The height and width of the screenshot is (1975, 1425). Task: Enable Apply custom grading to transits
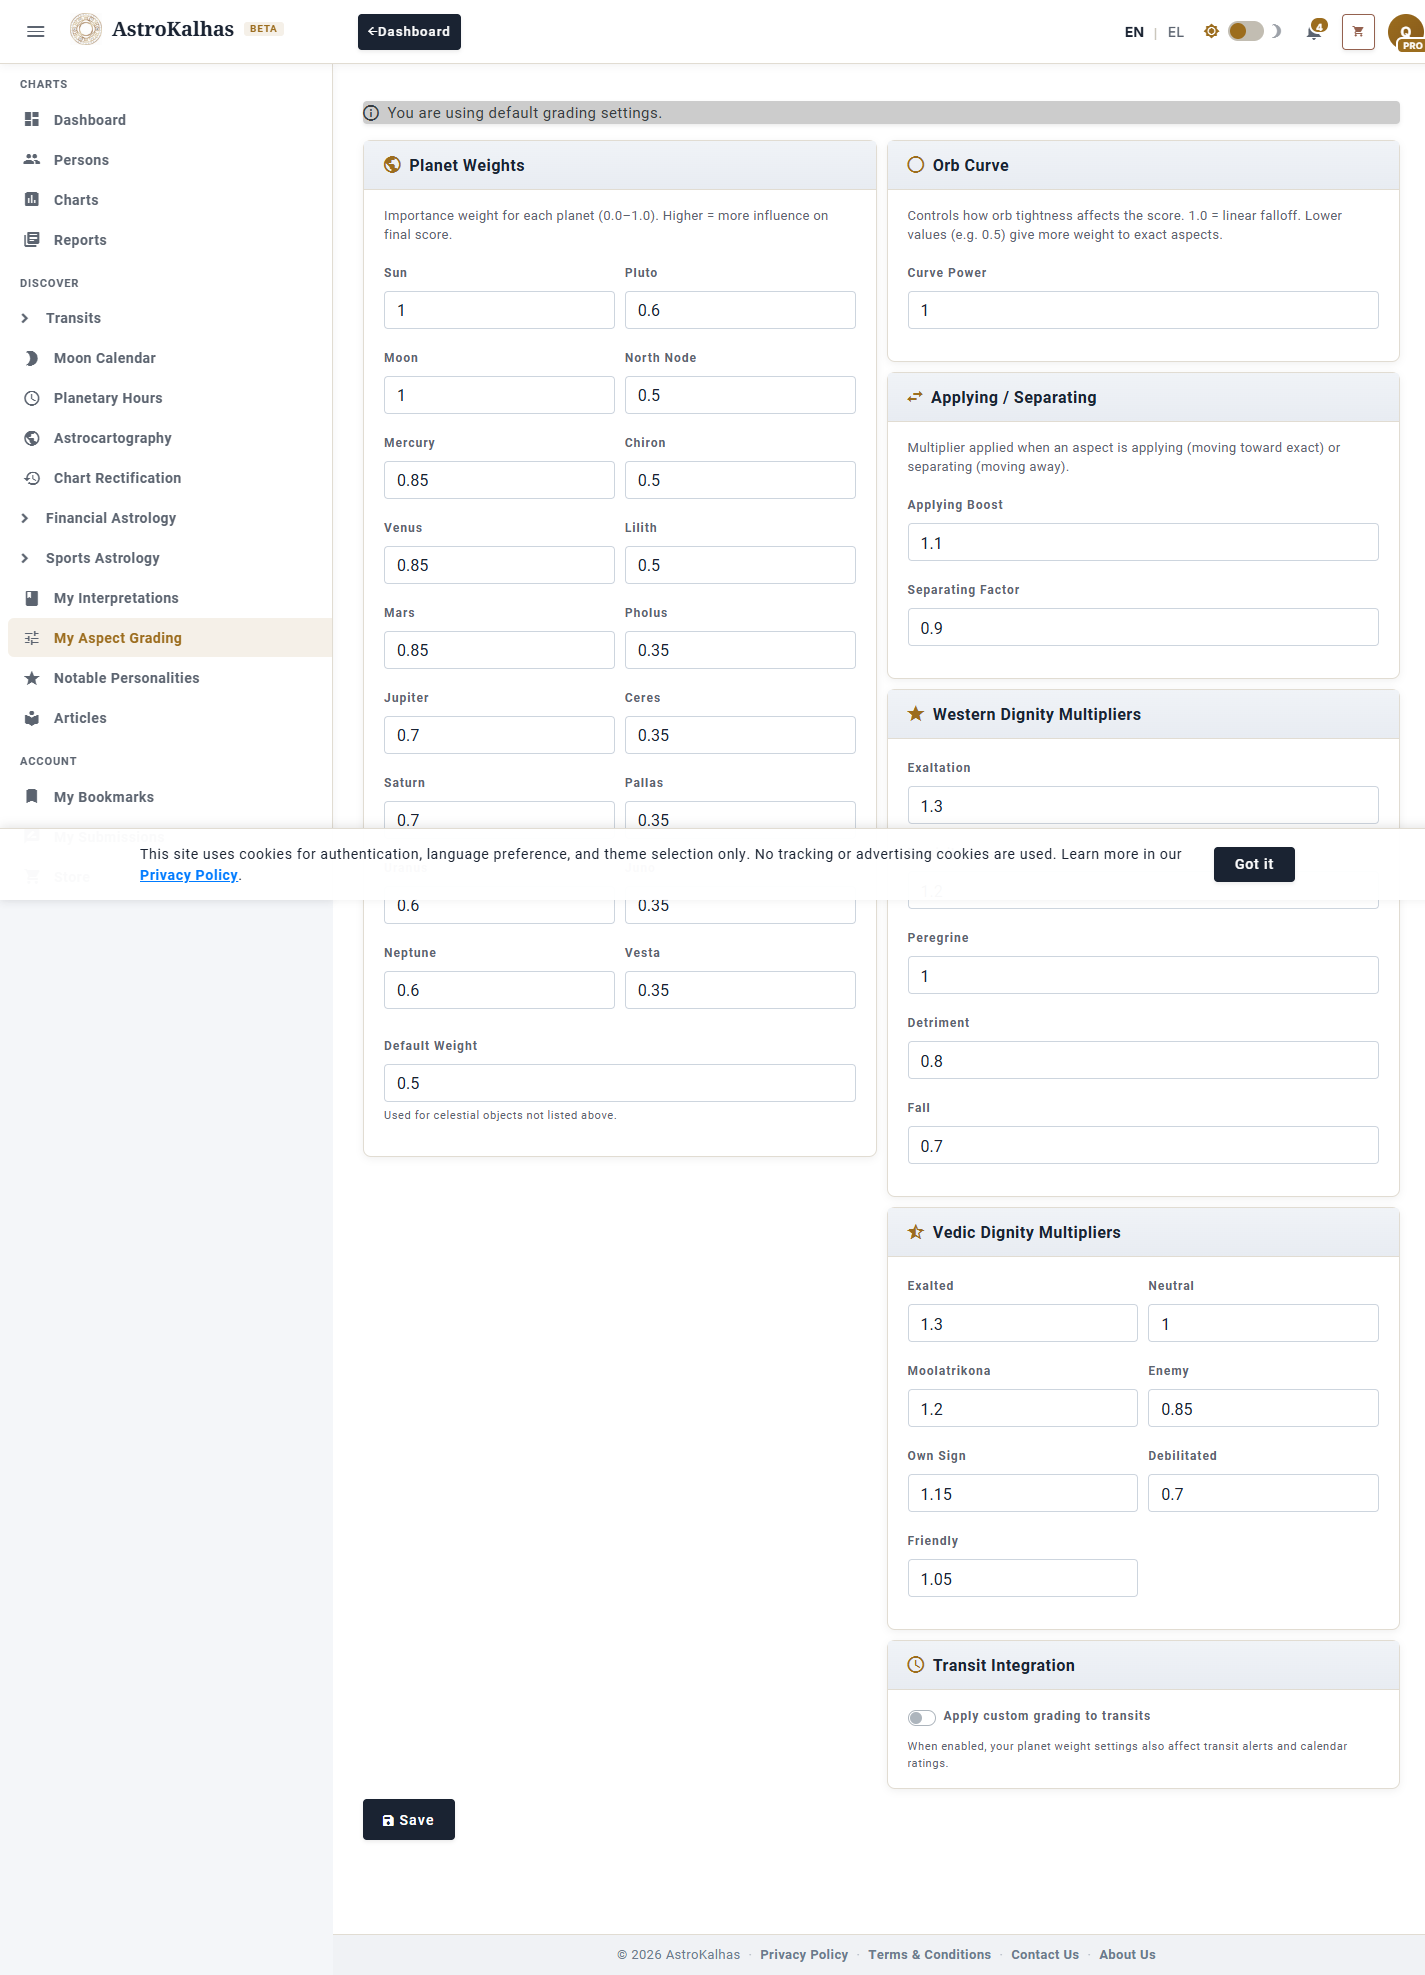(x=921, y=1717)
